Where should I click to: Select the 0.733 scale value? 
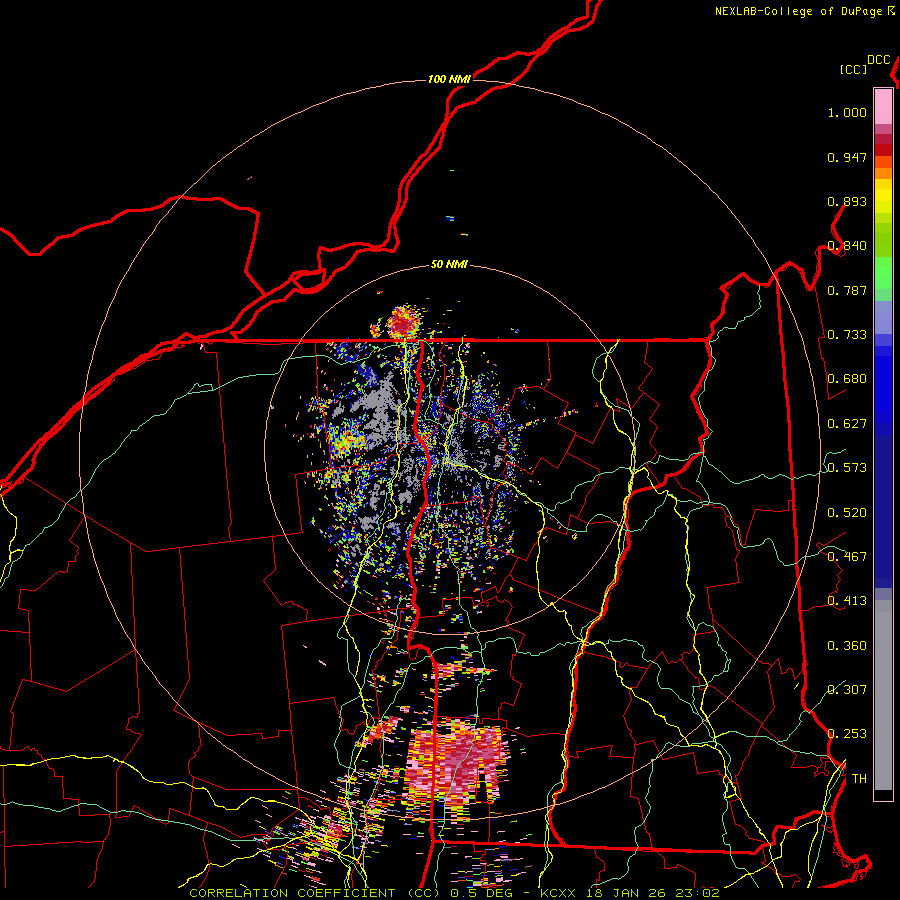(x=847, y=335)
